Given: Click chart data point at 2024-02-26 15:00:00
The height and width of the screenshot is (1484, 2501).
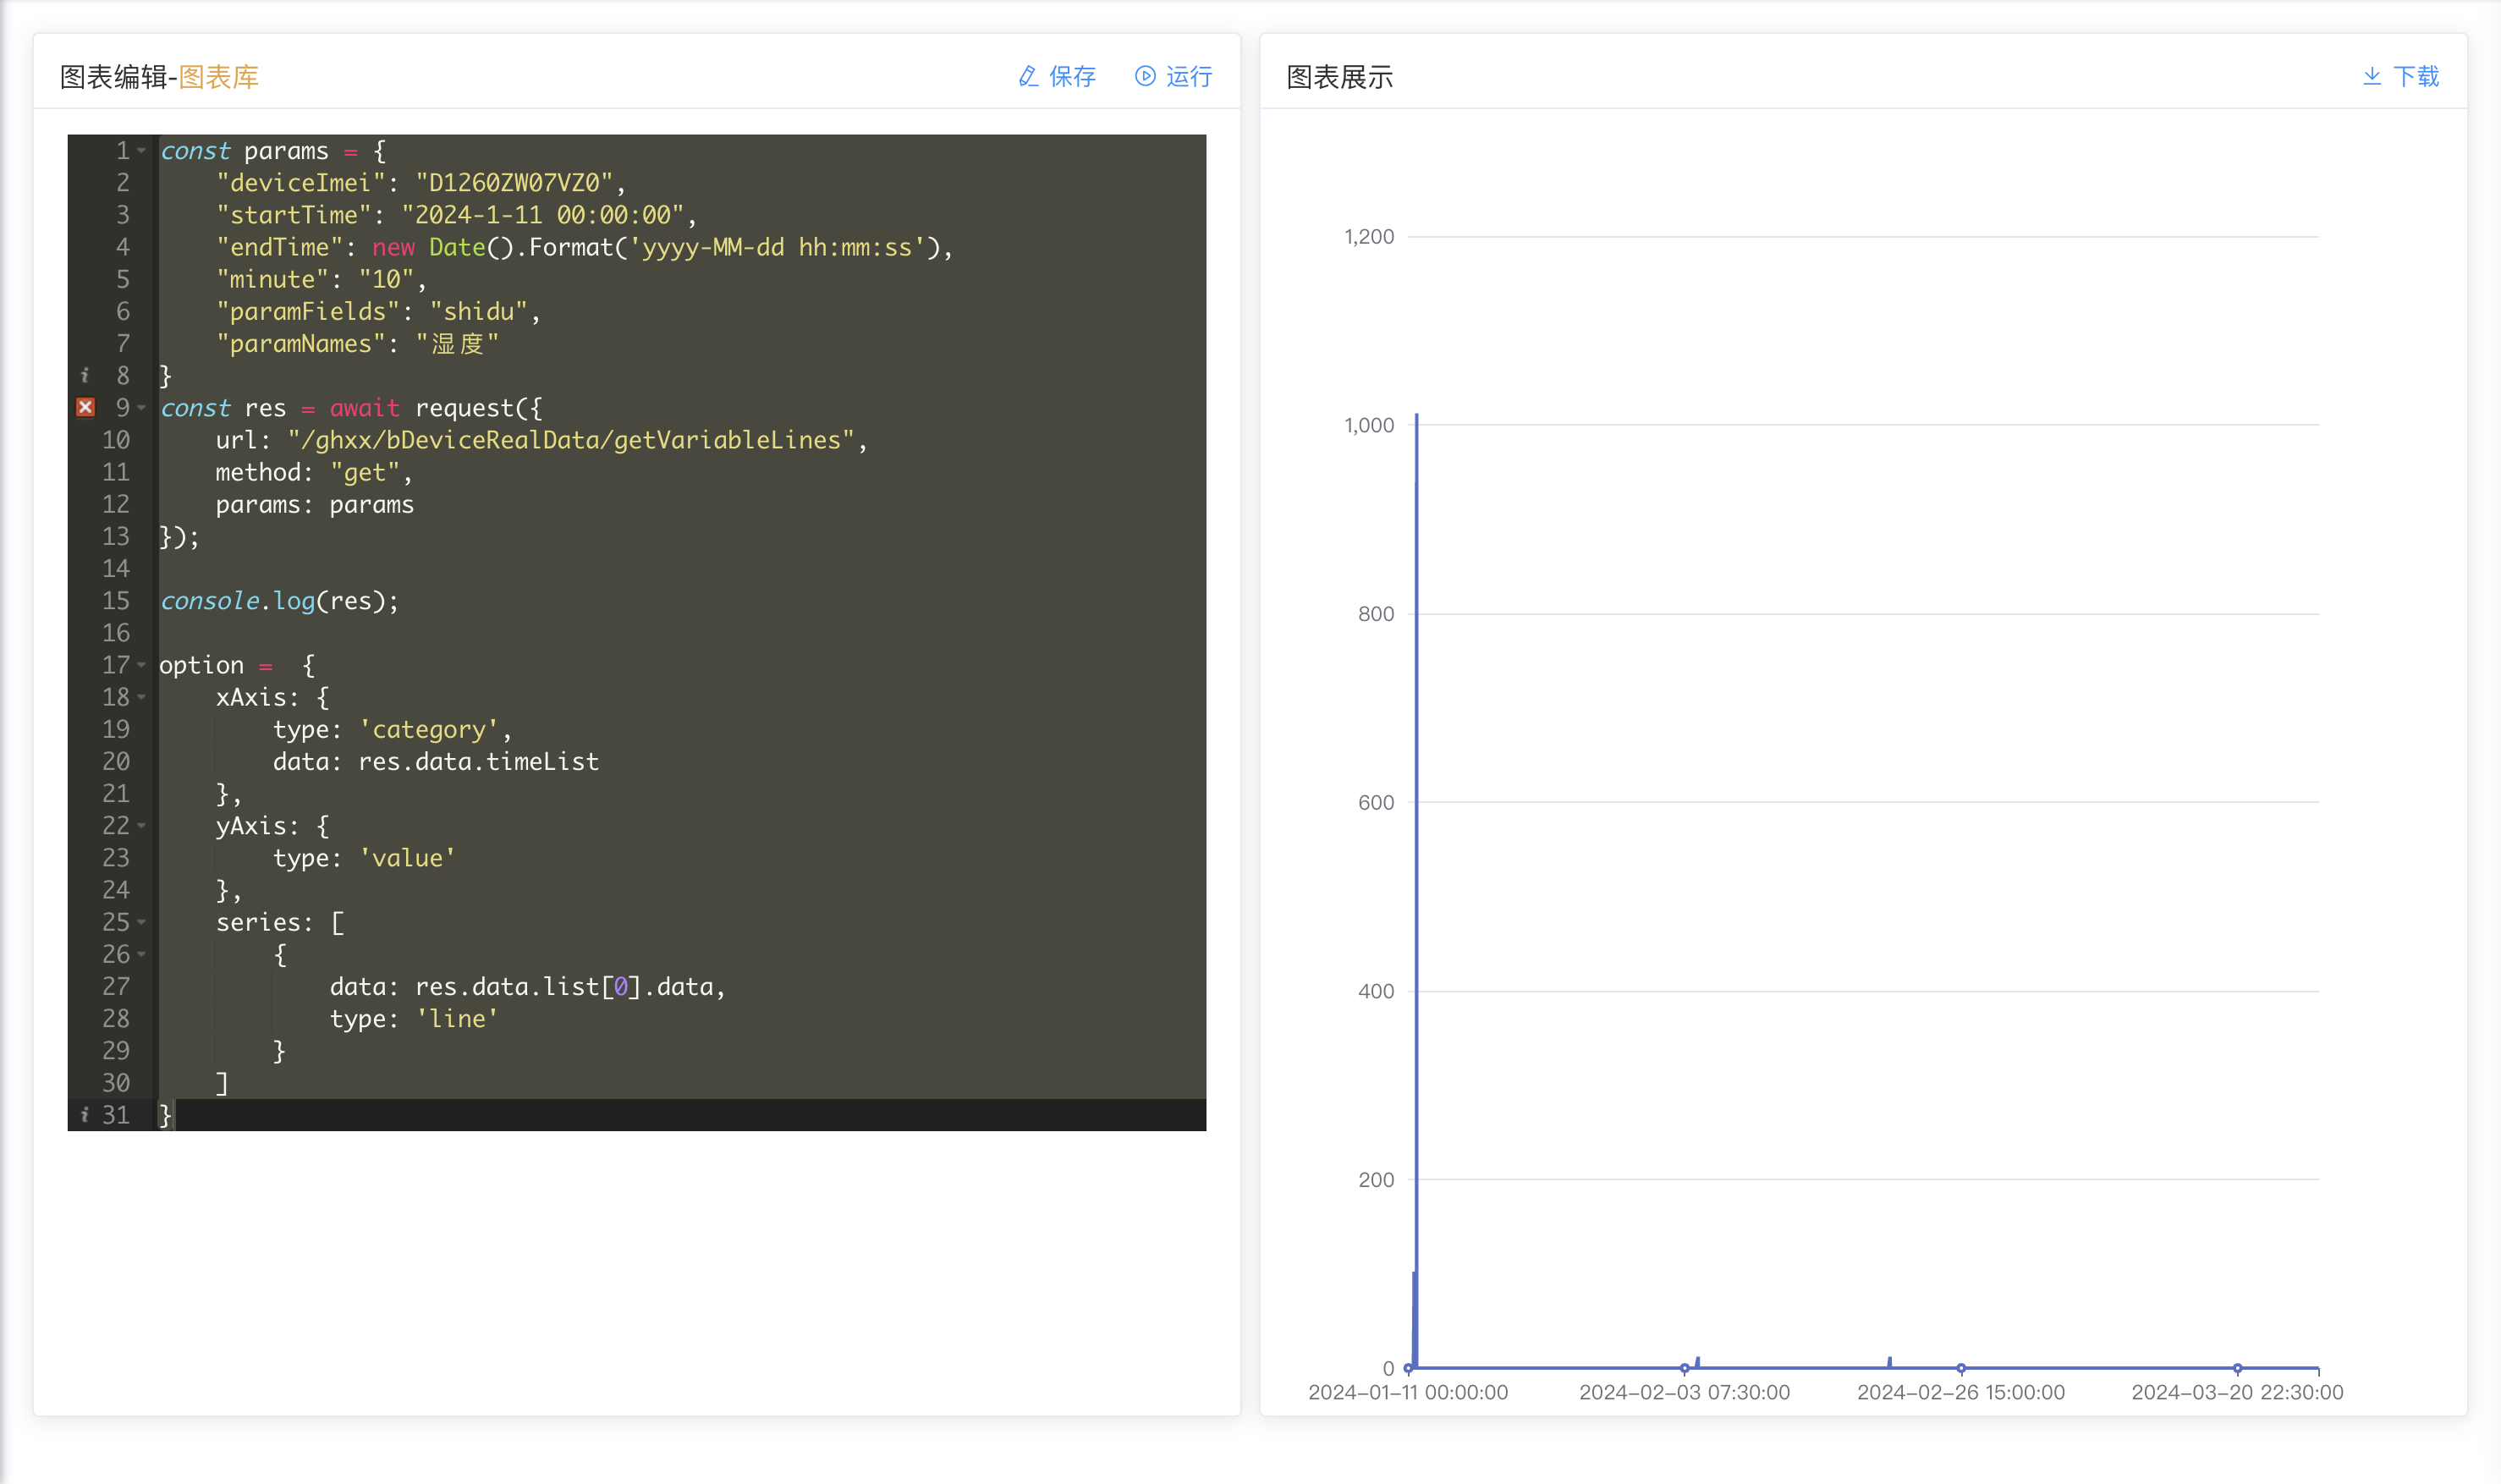Looking at the screenshot, I should tap(1961, 1368).
